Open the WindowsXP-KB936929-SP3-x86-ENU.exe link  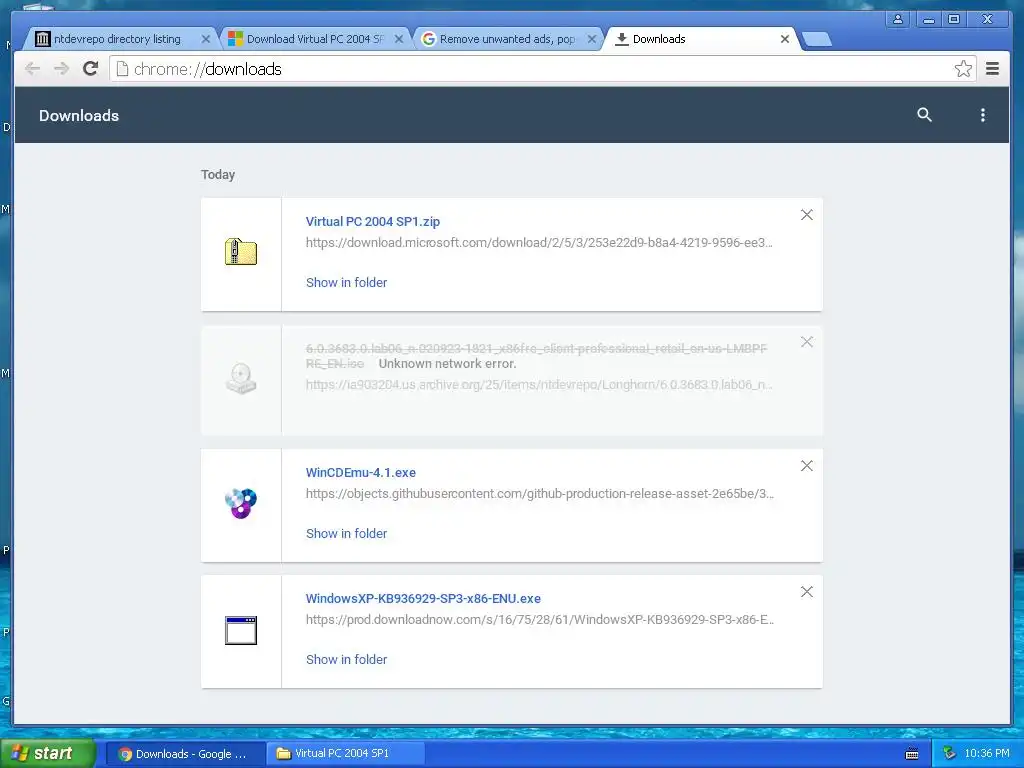point(423,598)
